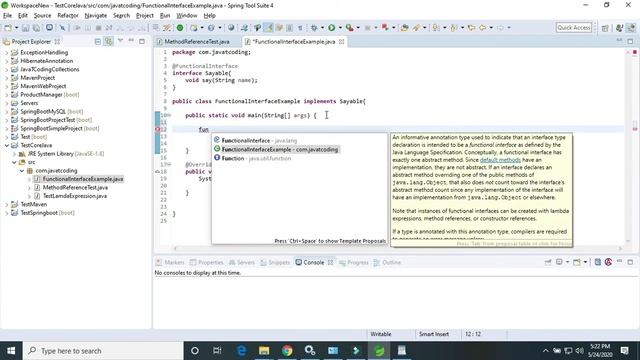Open the Window menu

[x=187, y=16]
